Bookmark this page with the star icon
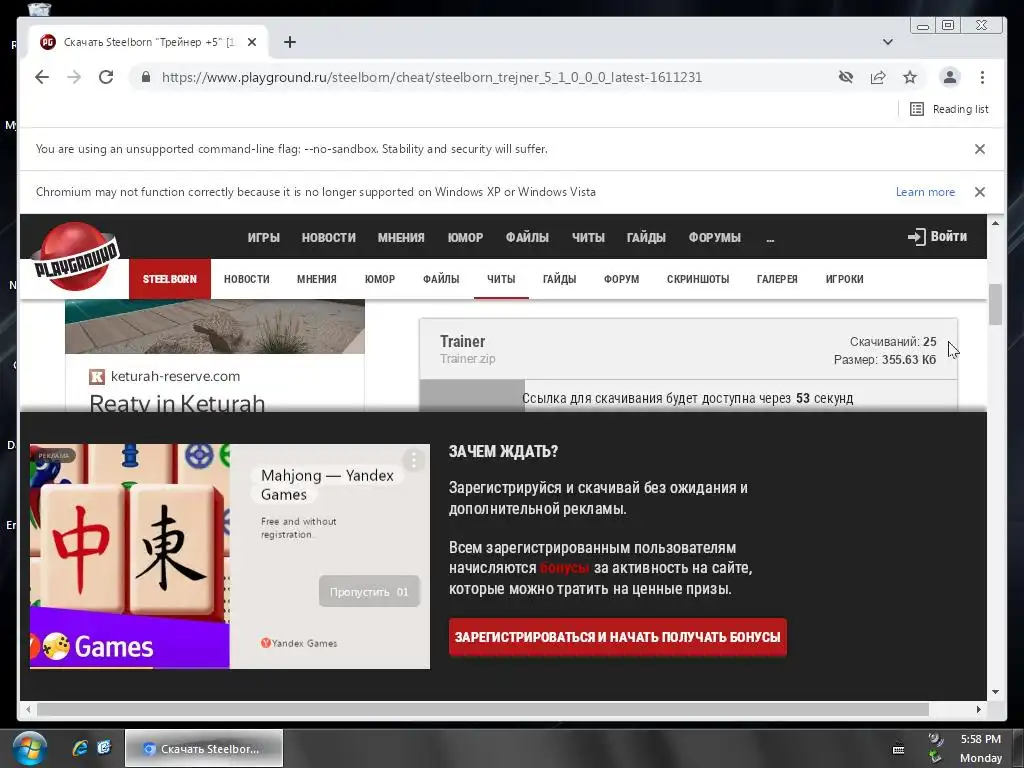This screenshot has width=1024, height=768. point(910,77)
